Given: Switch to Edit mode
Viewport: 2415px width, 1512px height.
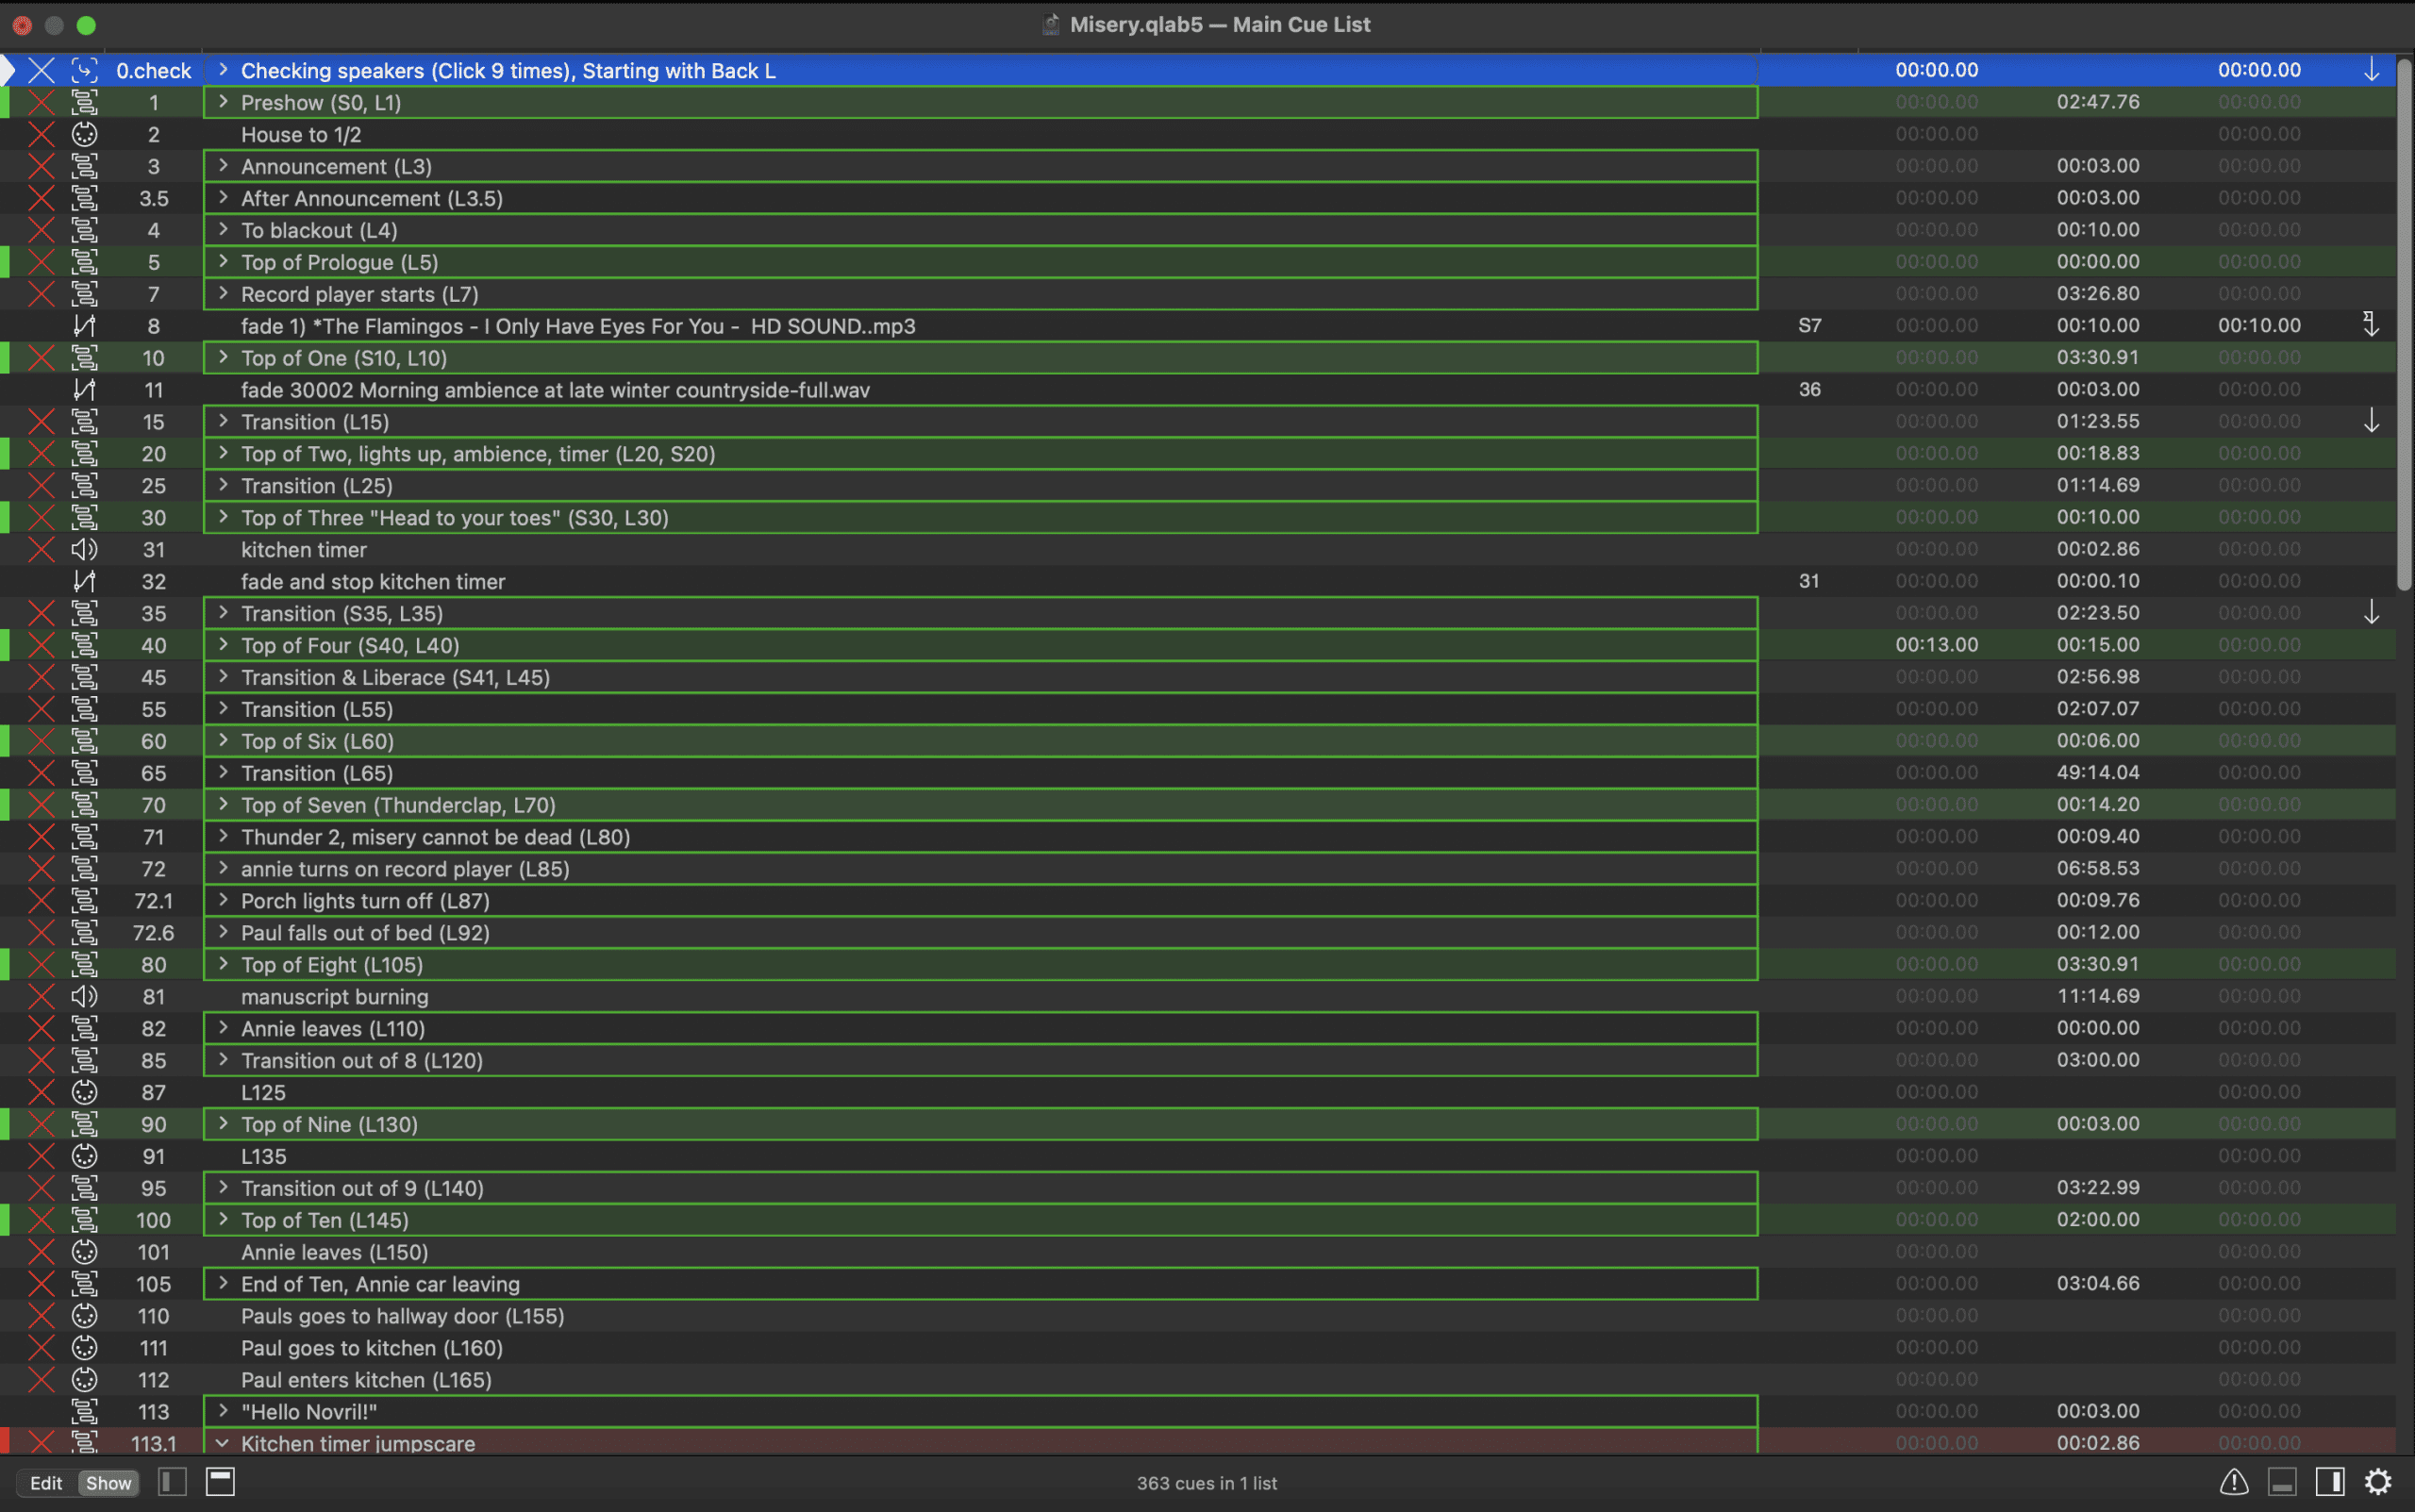Looking at the screenshot, I should point(46,1483).
